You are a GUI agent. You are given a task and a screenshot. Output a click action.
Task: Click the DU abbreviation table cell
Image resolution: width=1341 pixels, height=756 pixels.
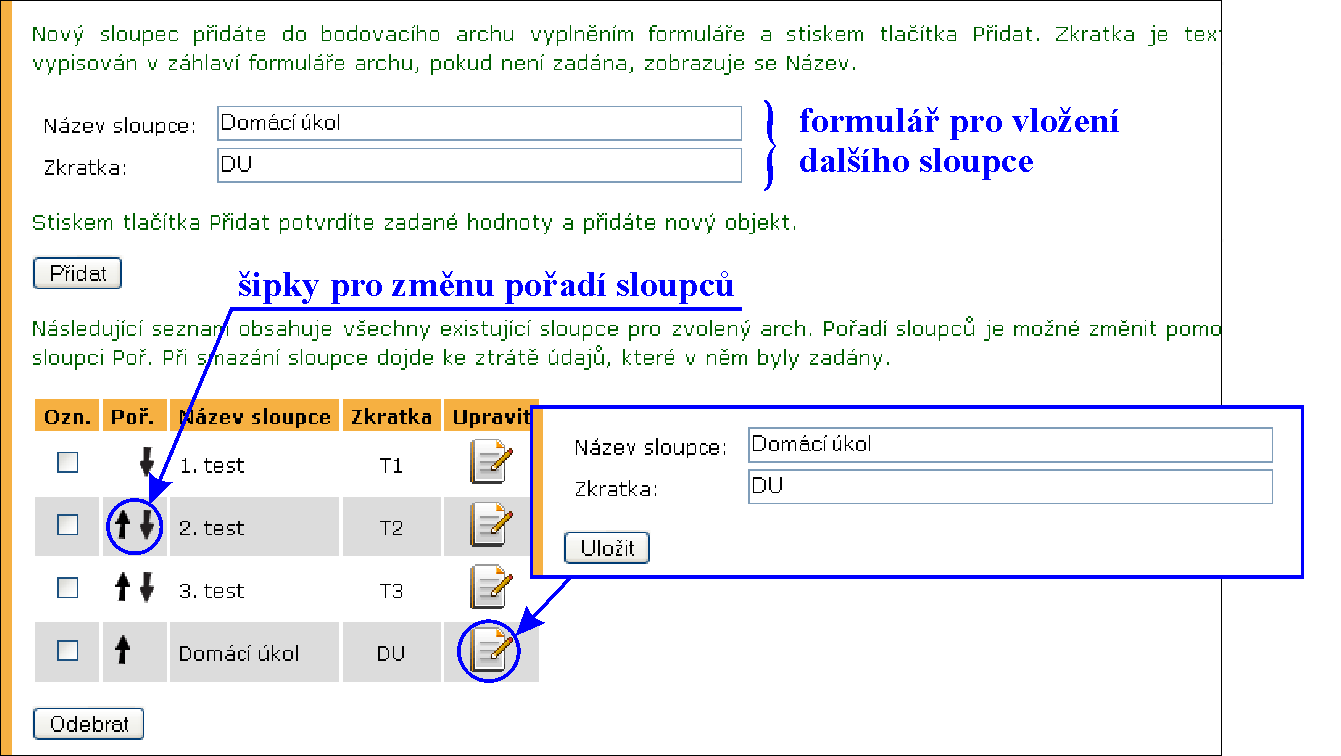pyautogui.click(x=391, y=653)
